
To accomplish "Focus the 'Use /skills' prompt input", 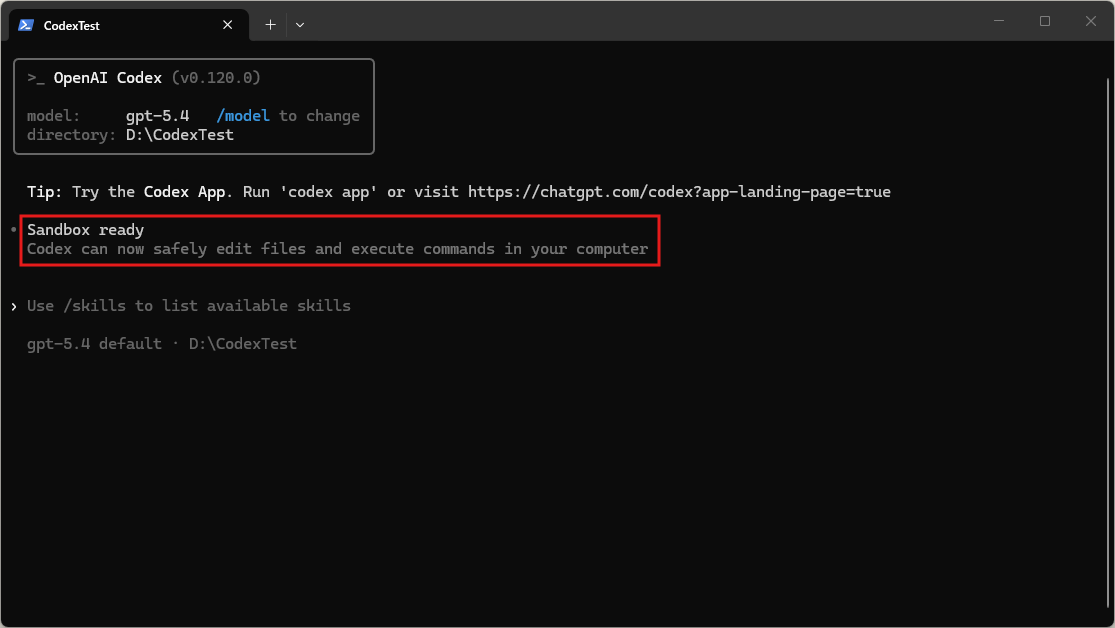I will click(x=189, y=306).
